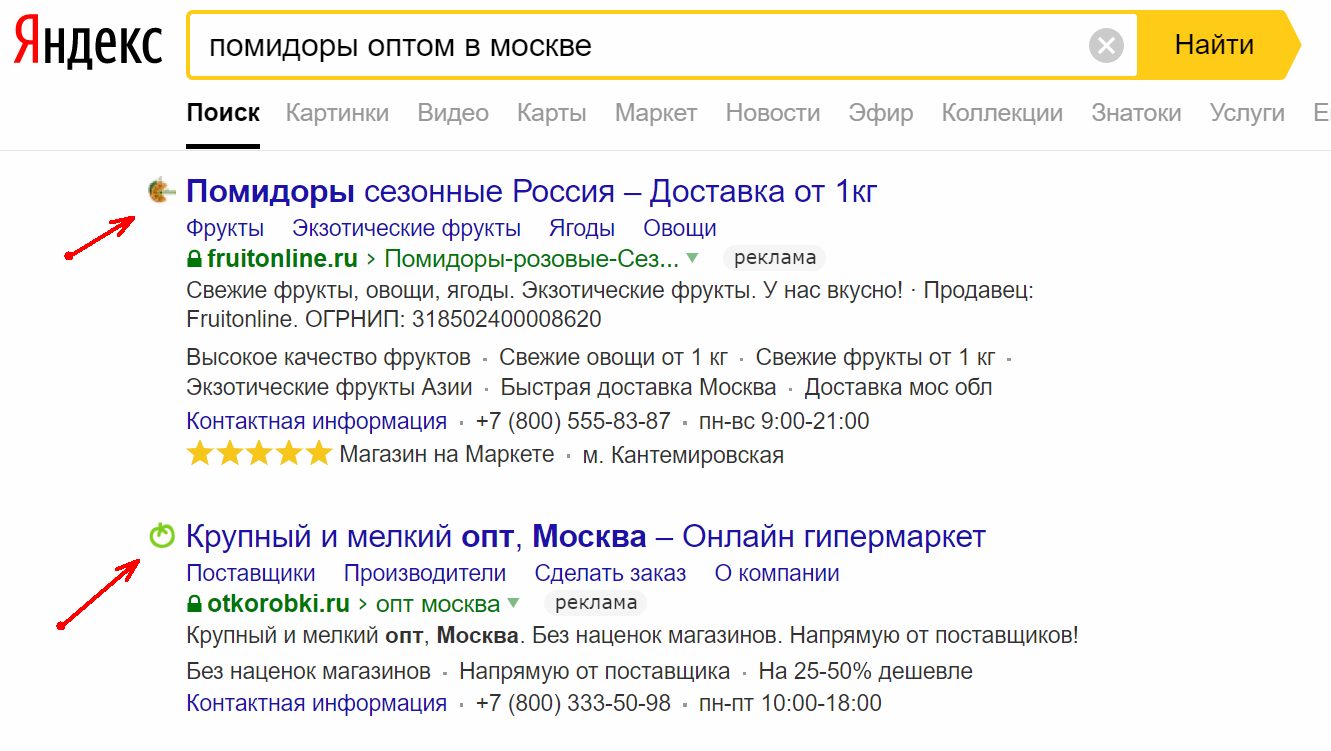Select the Новости tab

pyautogui.click(x=773, y=113)
